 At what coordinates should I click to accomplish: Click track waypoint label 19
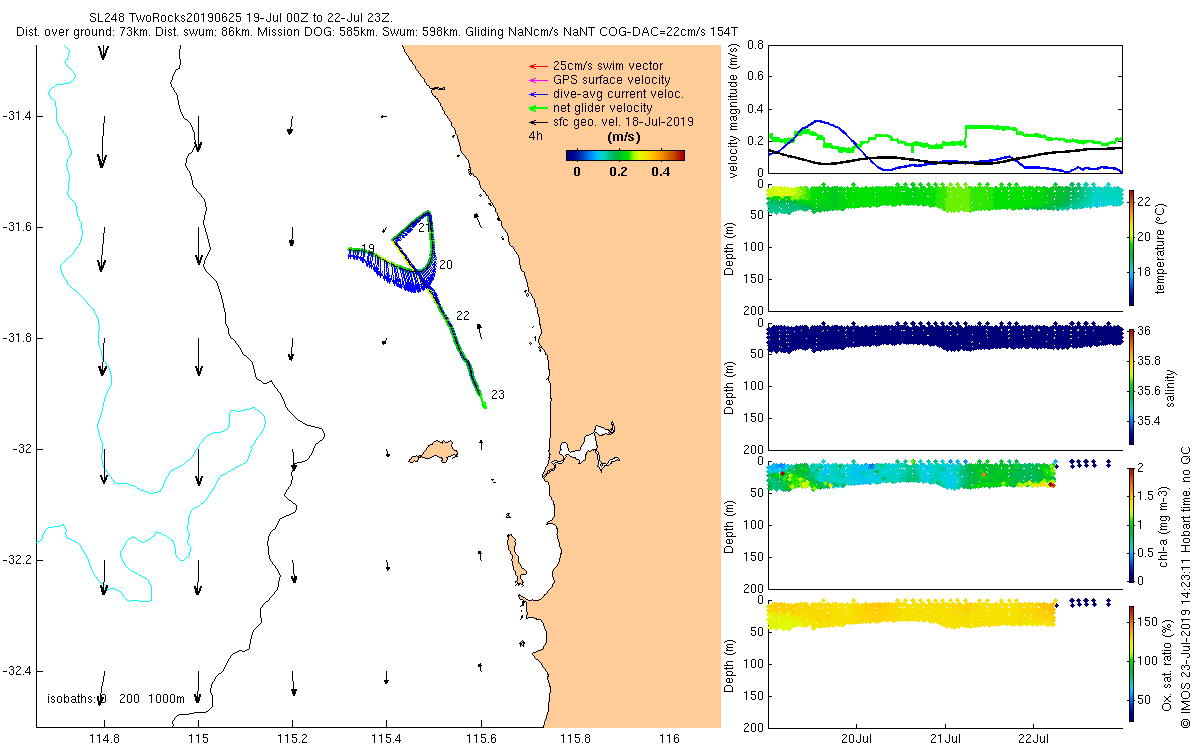368,249
